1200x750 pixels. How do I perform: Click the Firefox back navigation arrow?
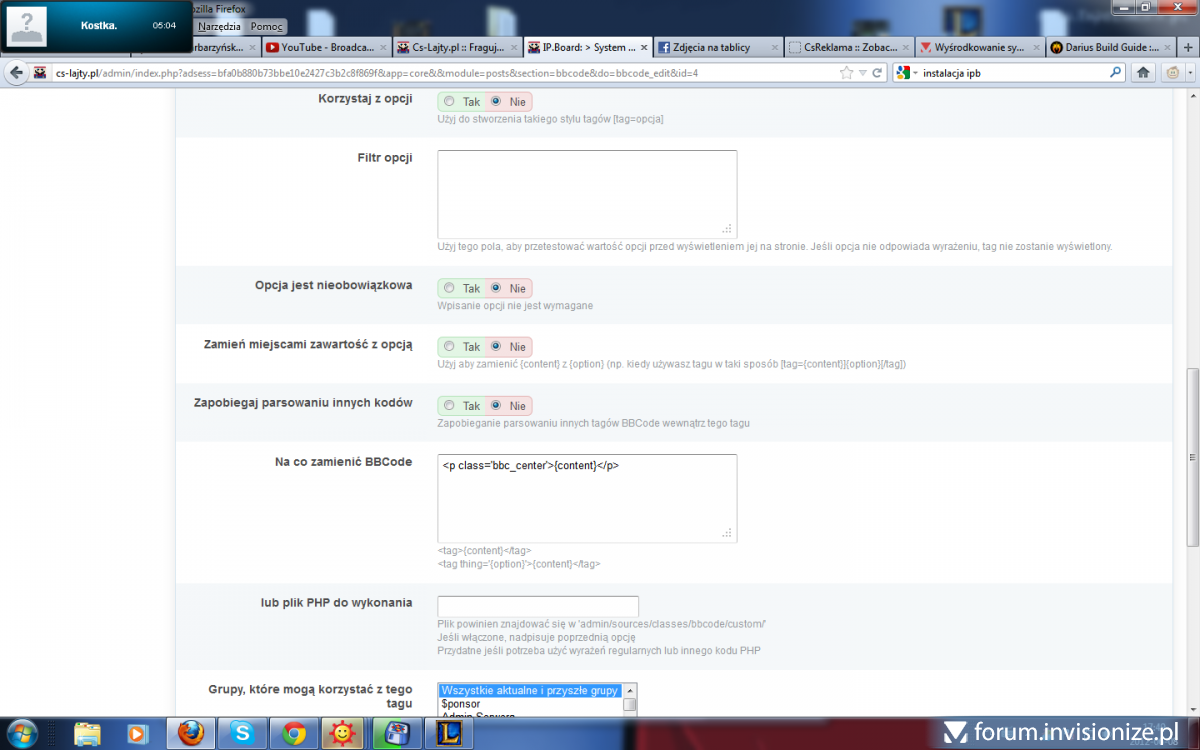tap(16, 73)
